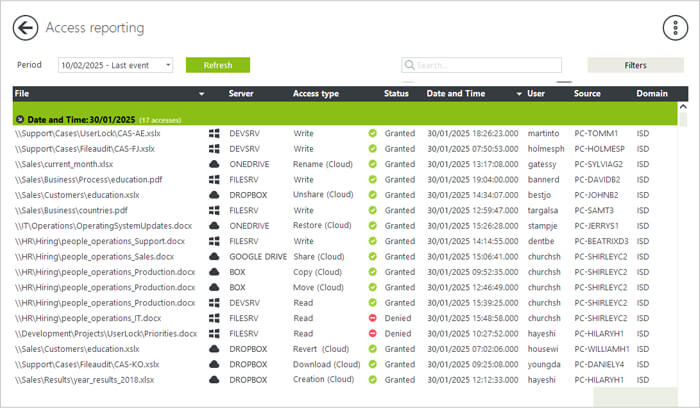
Task: Click the Windows icon for CAS-AE.xslx row
Action: [x=213, y=133]
